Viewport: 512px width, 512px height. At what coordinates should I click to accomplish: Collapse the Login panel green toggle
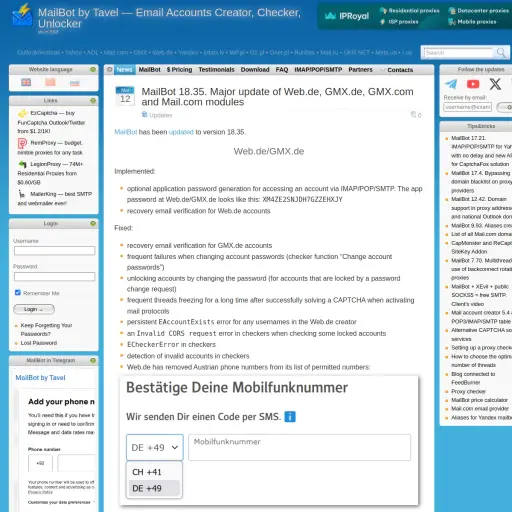pyautogui.click(x=93, y=223)
